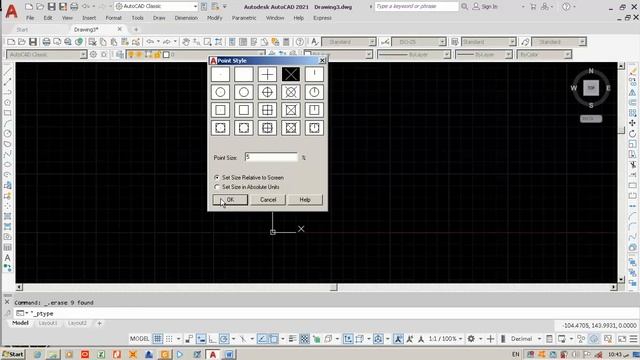
Task: Click the ViewCube TOP face
Action: click(591, 88)
